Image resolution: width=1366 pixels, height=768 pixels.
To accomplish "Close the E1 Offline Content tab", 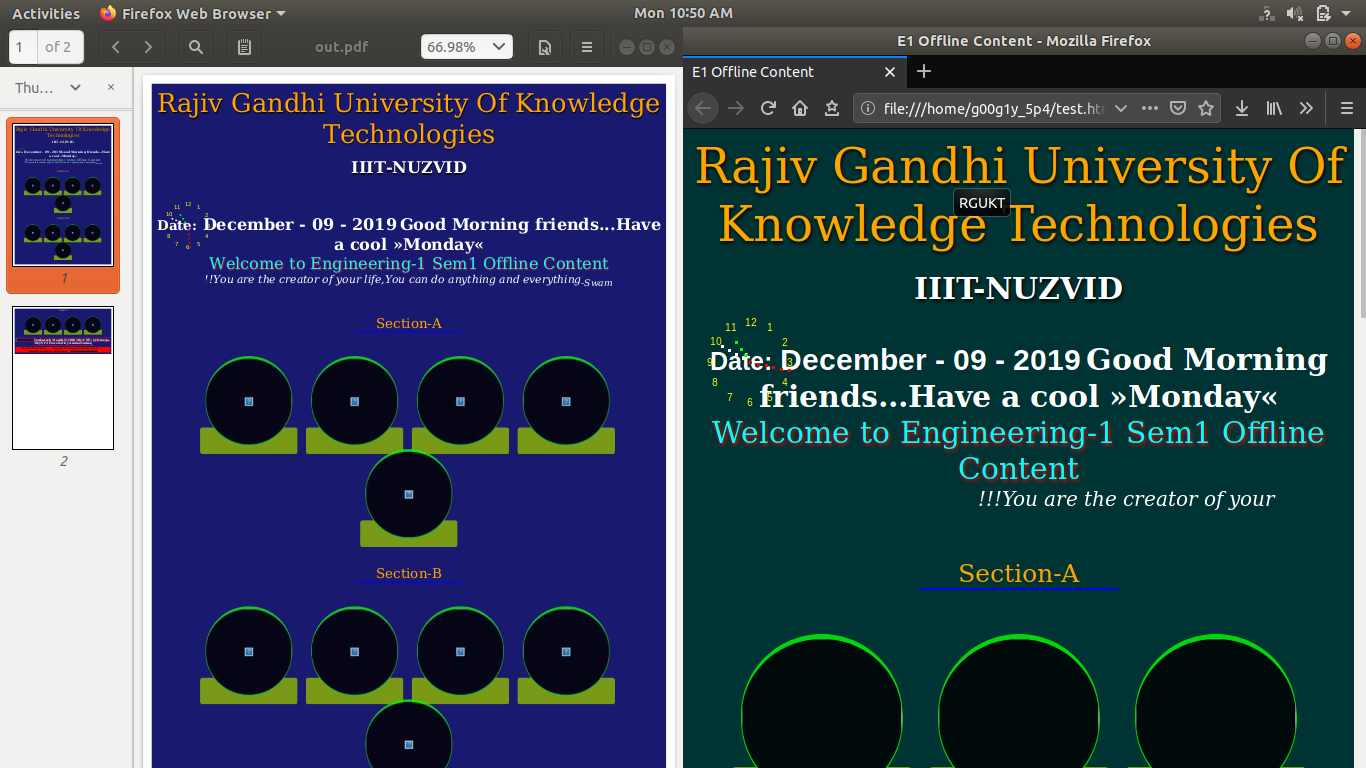I will click(x=890, y=72).
